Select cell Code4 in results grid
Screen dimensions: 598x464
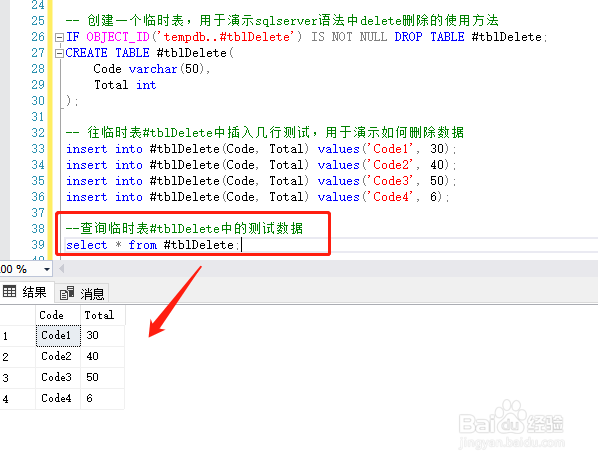[x=58, y=399]
